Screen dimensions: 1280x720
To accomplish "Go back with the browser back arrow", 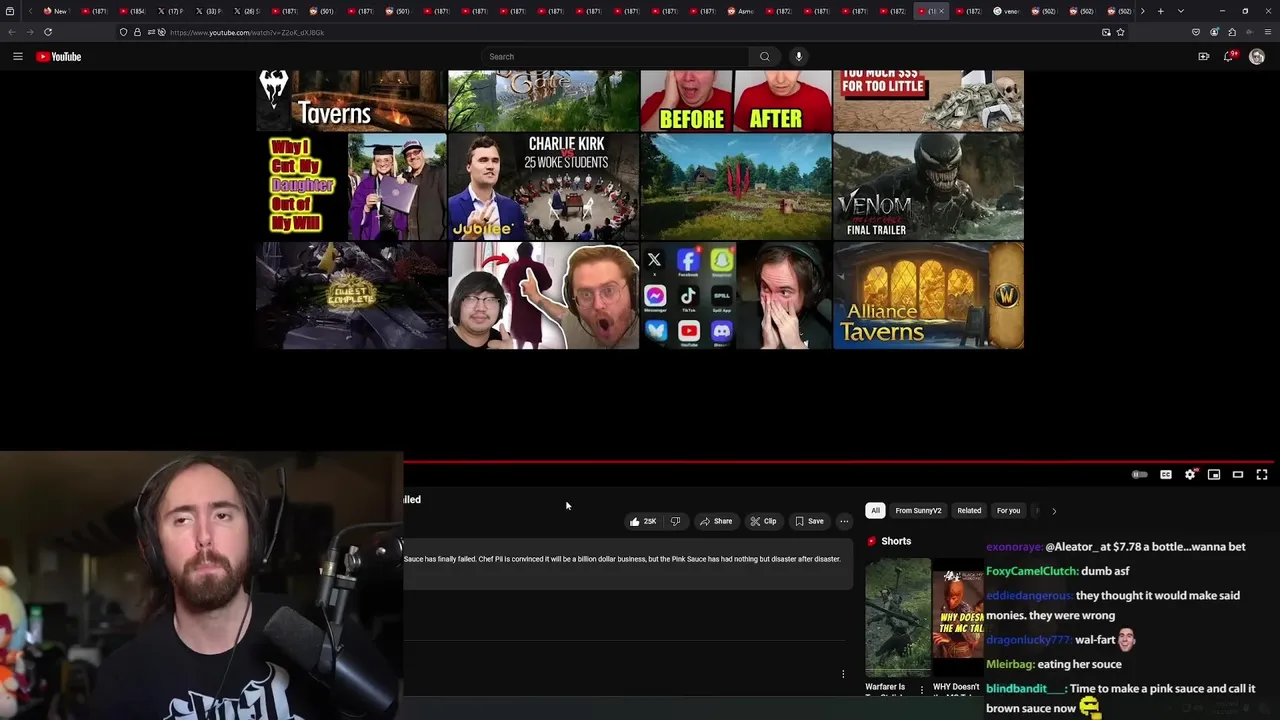I will 12,32.
